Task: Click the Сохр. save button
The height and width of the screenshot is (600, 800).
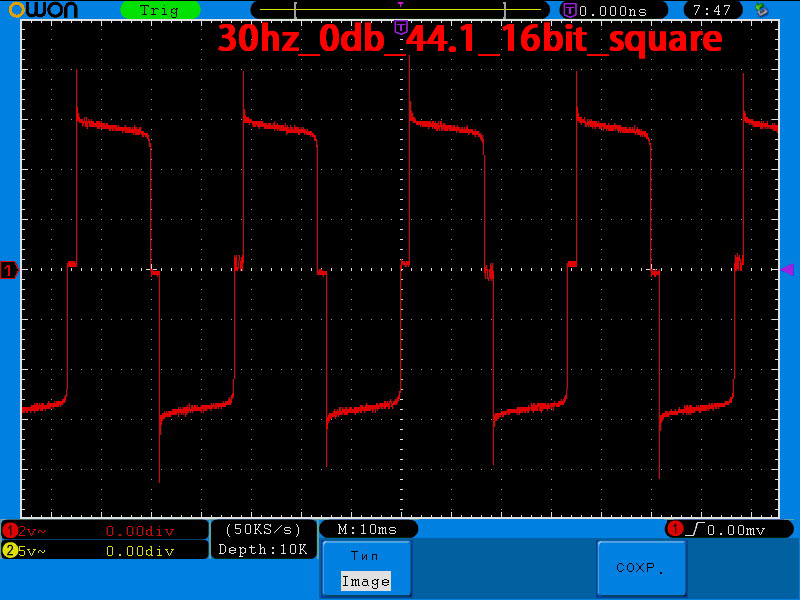Action: click(x=641, y=568)
